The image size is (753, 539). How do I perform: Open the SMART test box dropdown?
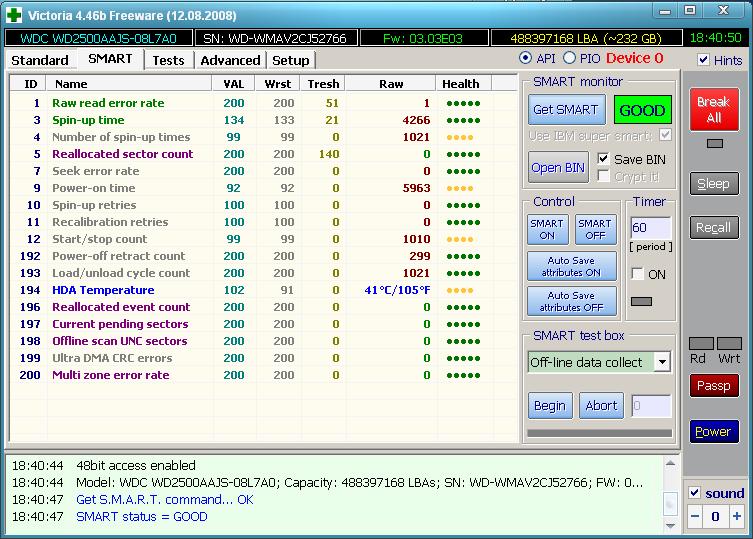pos(662,362)
